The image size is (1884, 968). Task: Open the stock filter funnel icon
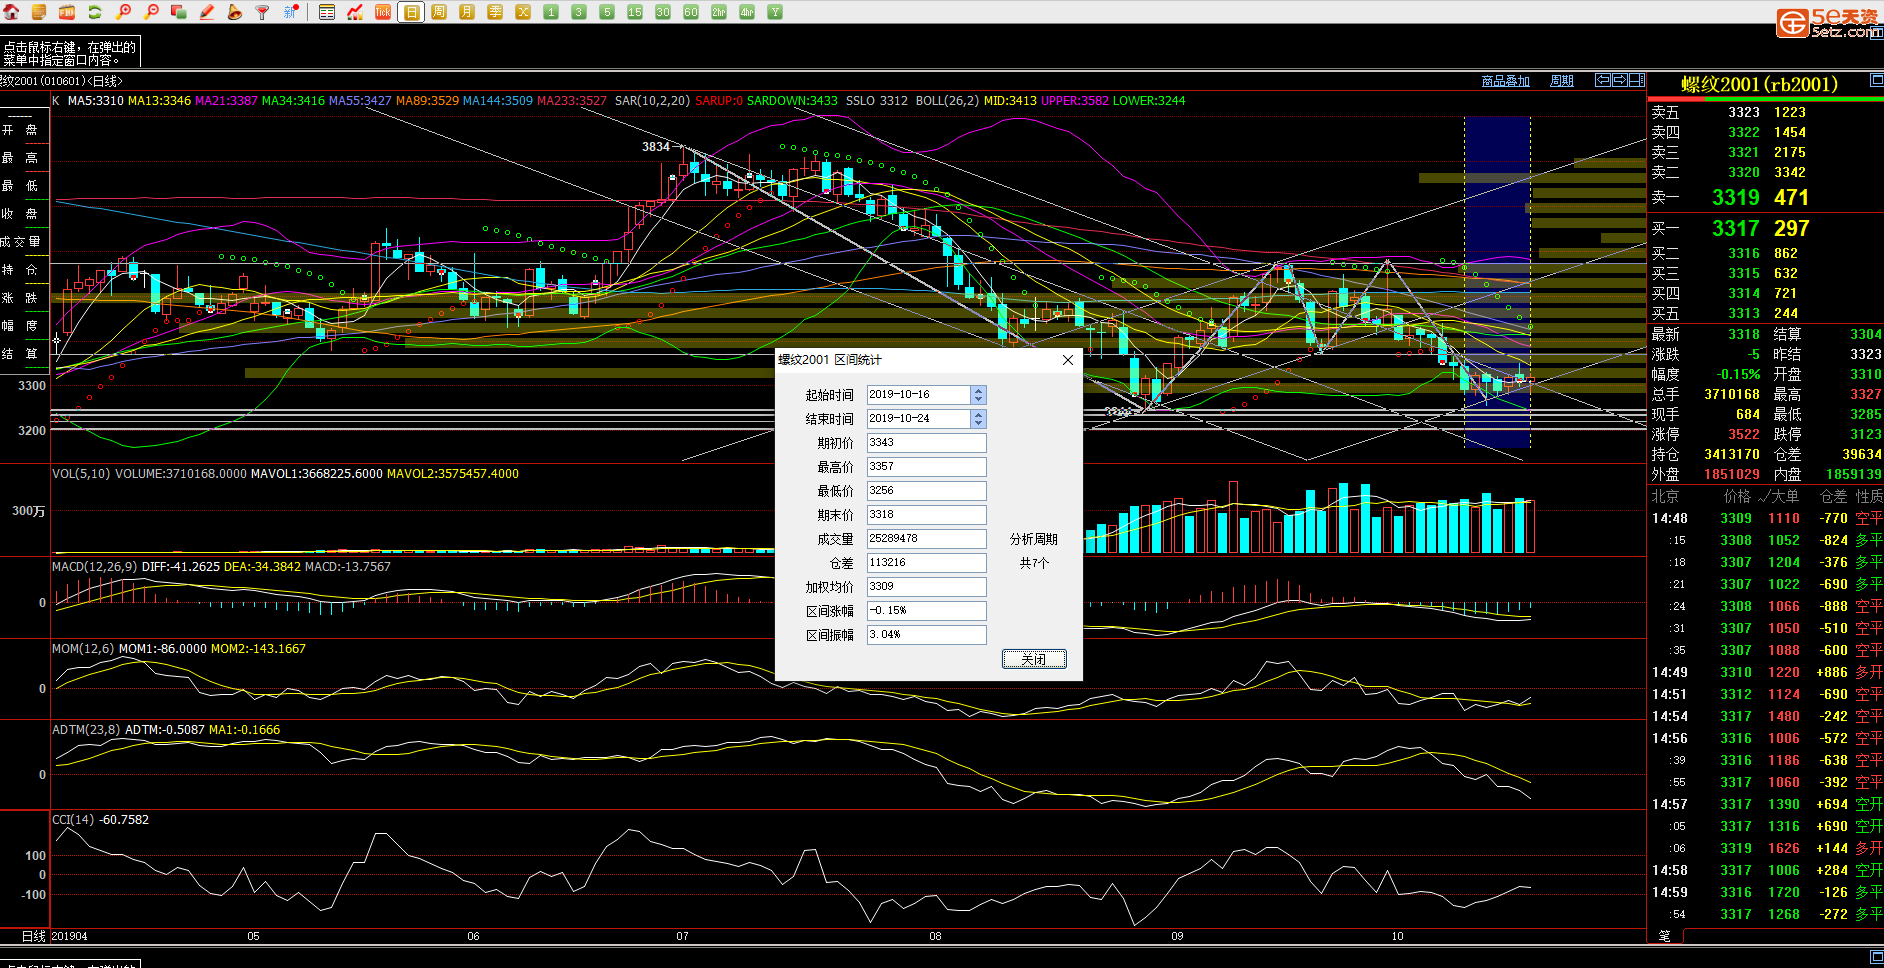(x=262, y=12)
